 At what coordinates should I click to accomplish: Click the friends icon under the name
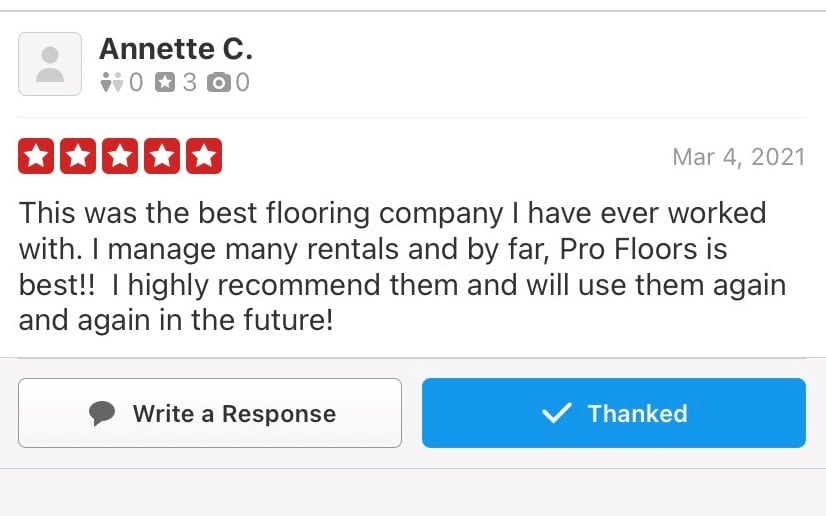point(111,84)
